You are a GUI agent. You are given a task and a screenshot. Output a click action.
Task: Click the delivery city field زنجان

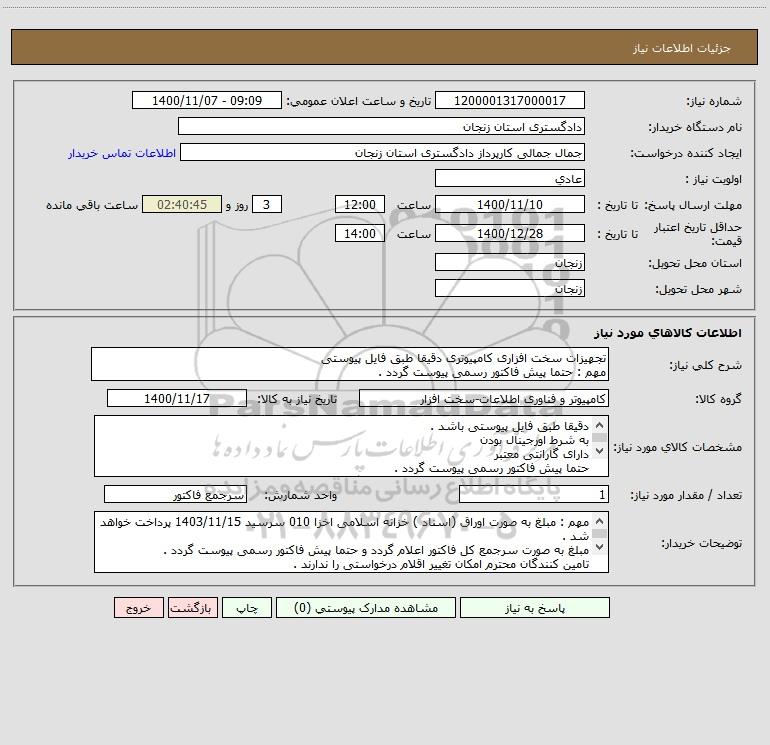pos(510,288)
